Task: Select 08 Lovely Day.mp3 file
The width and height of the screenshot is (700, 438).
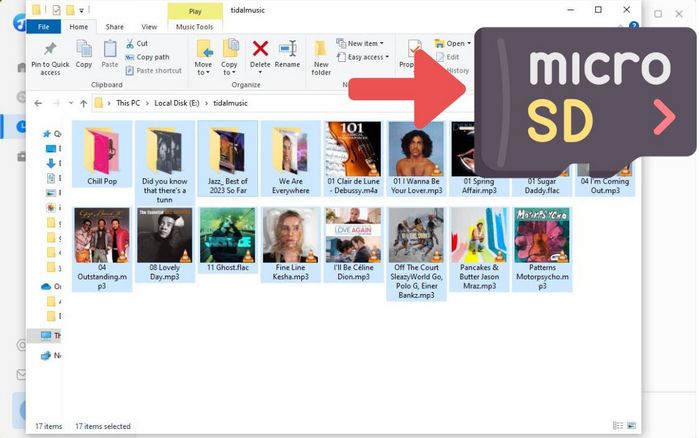Action: (165, 245)
